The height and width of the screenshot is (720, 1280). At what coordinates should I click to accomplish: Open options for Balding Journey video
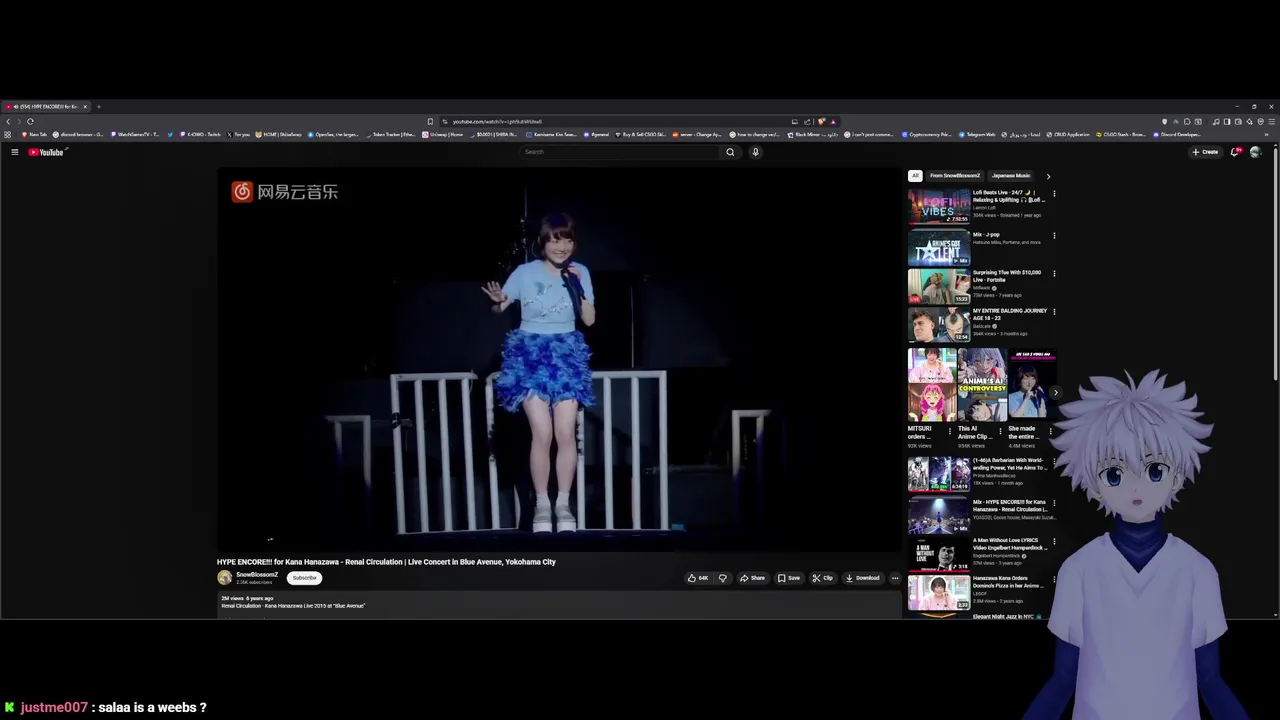tap(1054, 312)
